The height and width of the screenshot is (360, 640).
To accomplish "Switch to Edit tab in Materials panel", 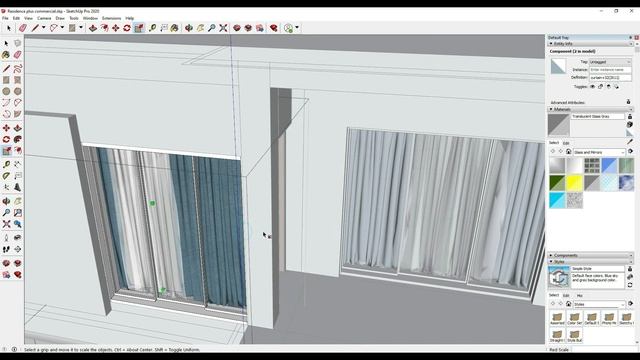I will 566,143.
